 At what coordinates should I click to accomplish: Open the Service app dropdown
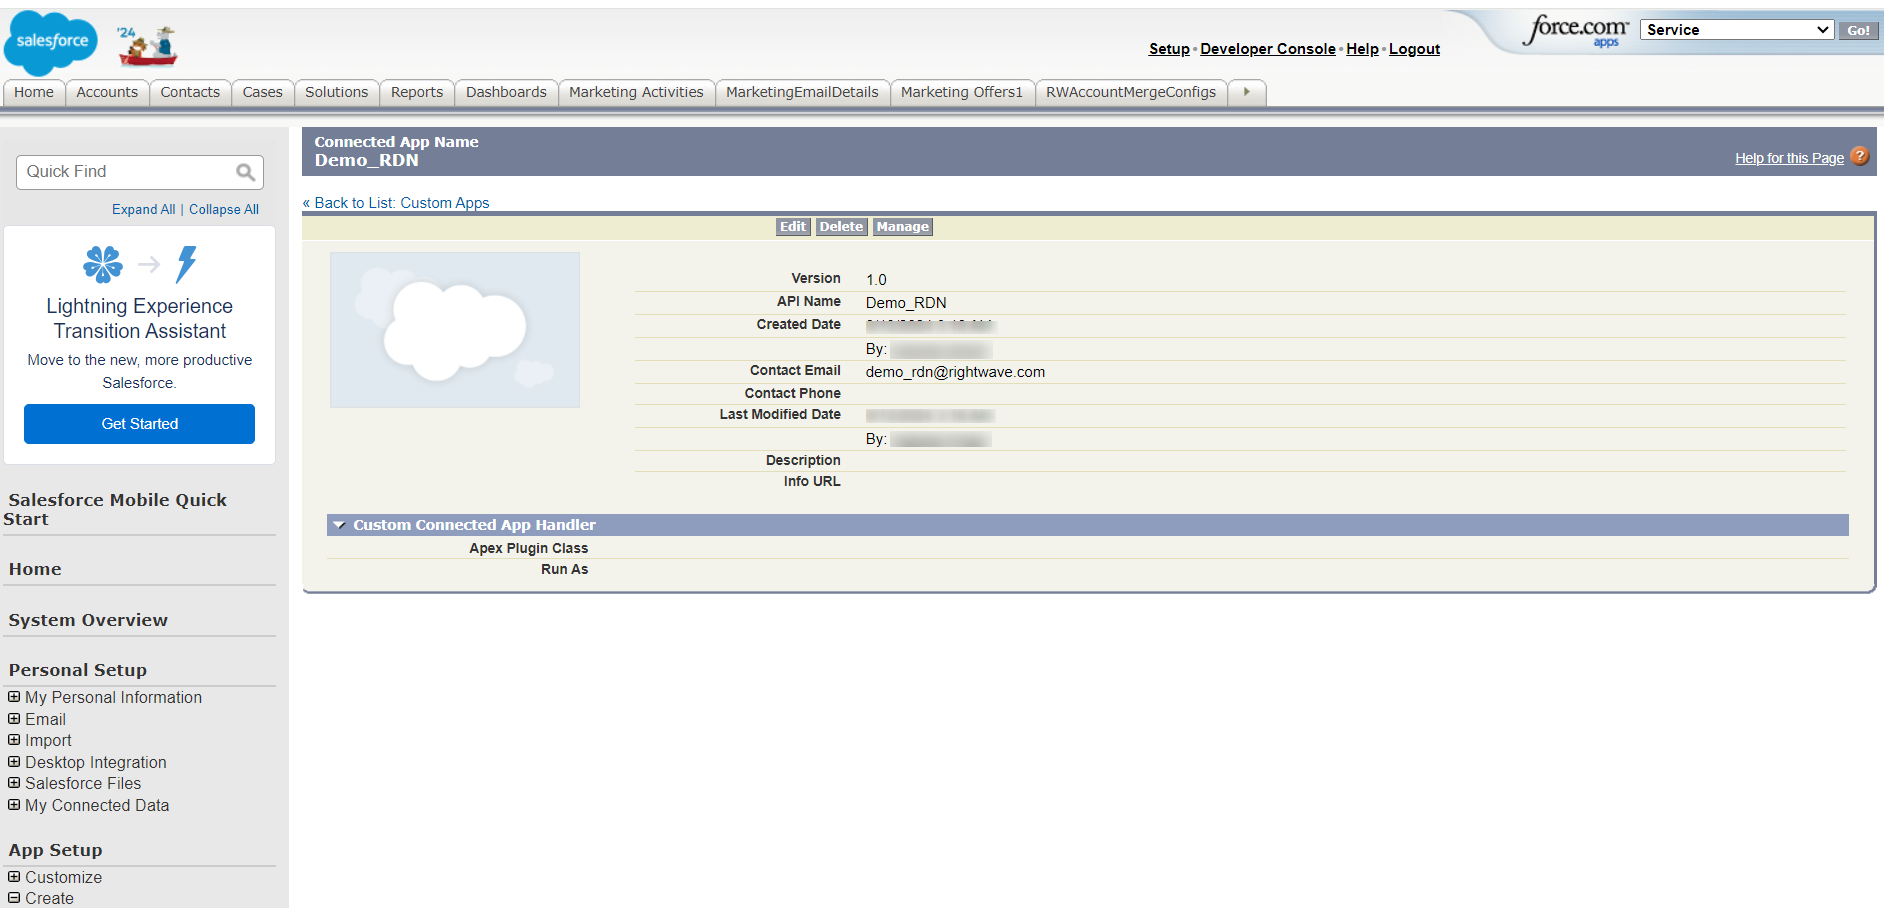[1737, 30]
